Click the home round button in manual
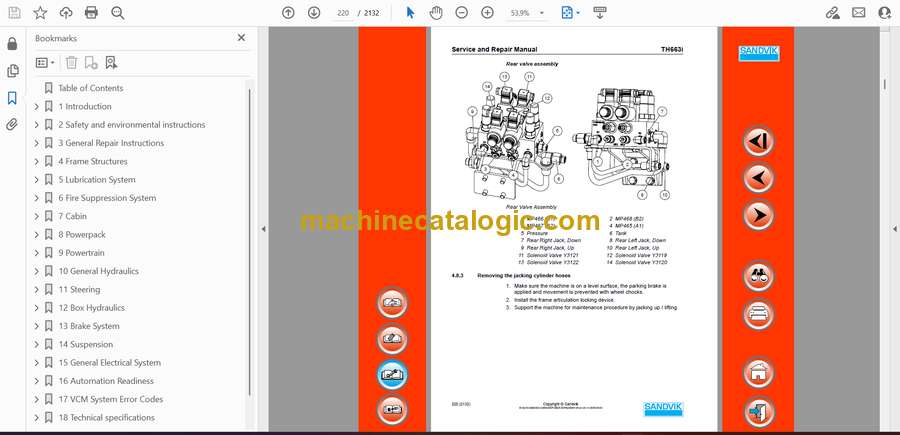This screenshot has height=435, width=900. pos(758,372)
